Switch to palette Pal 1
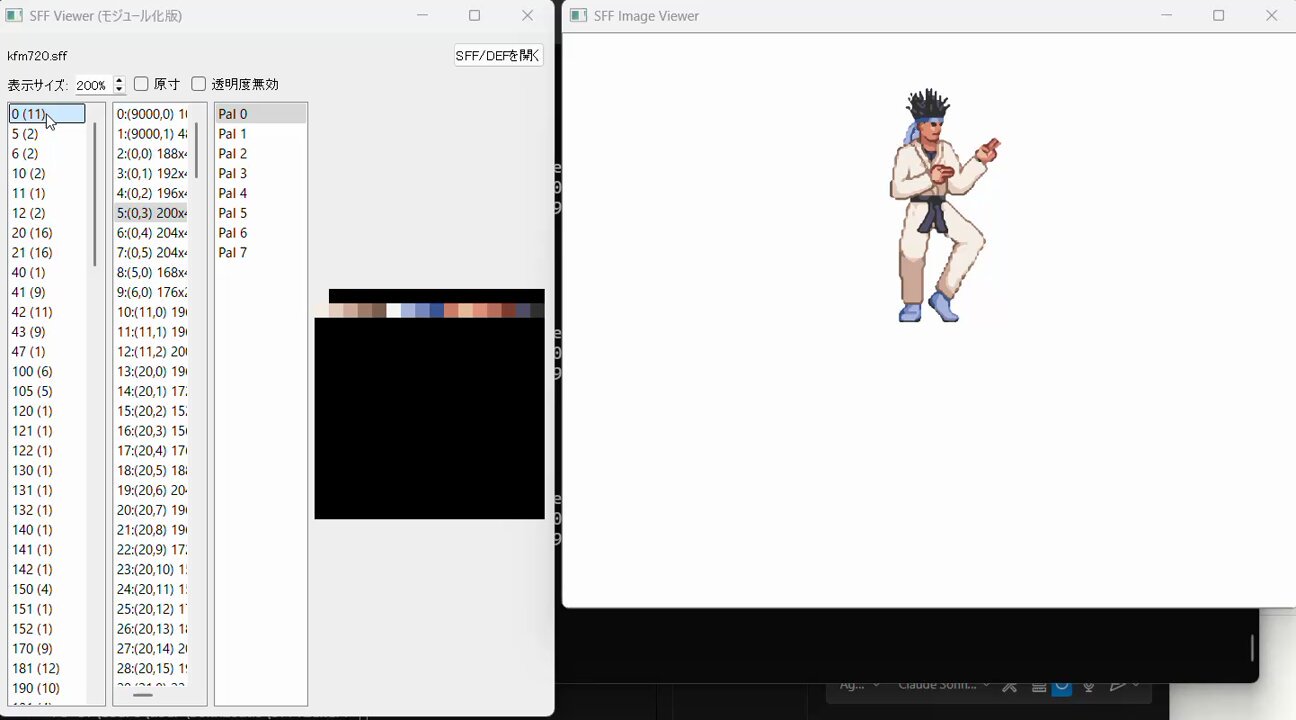The width and height of the screenshot is (1296, 720). pyautogui.click(x=260, y=134)
